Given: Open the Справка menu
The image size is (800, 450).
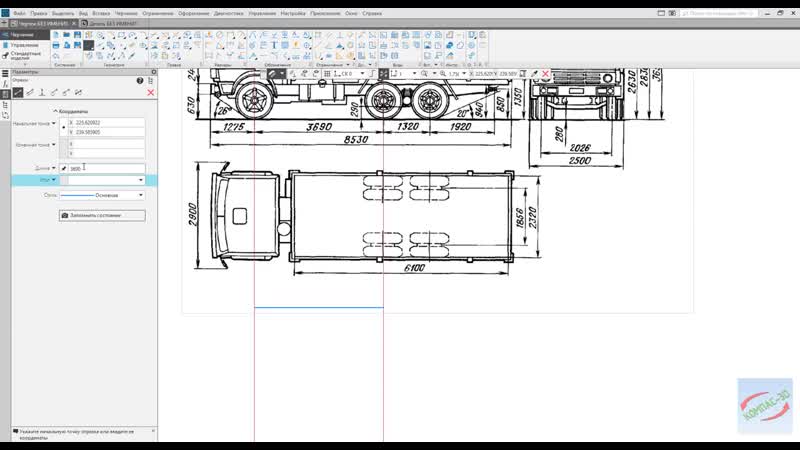Looking at the screenshot, I should (372, 14).
